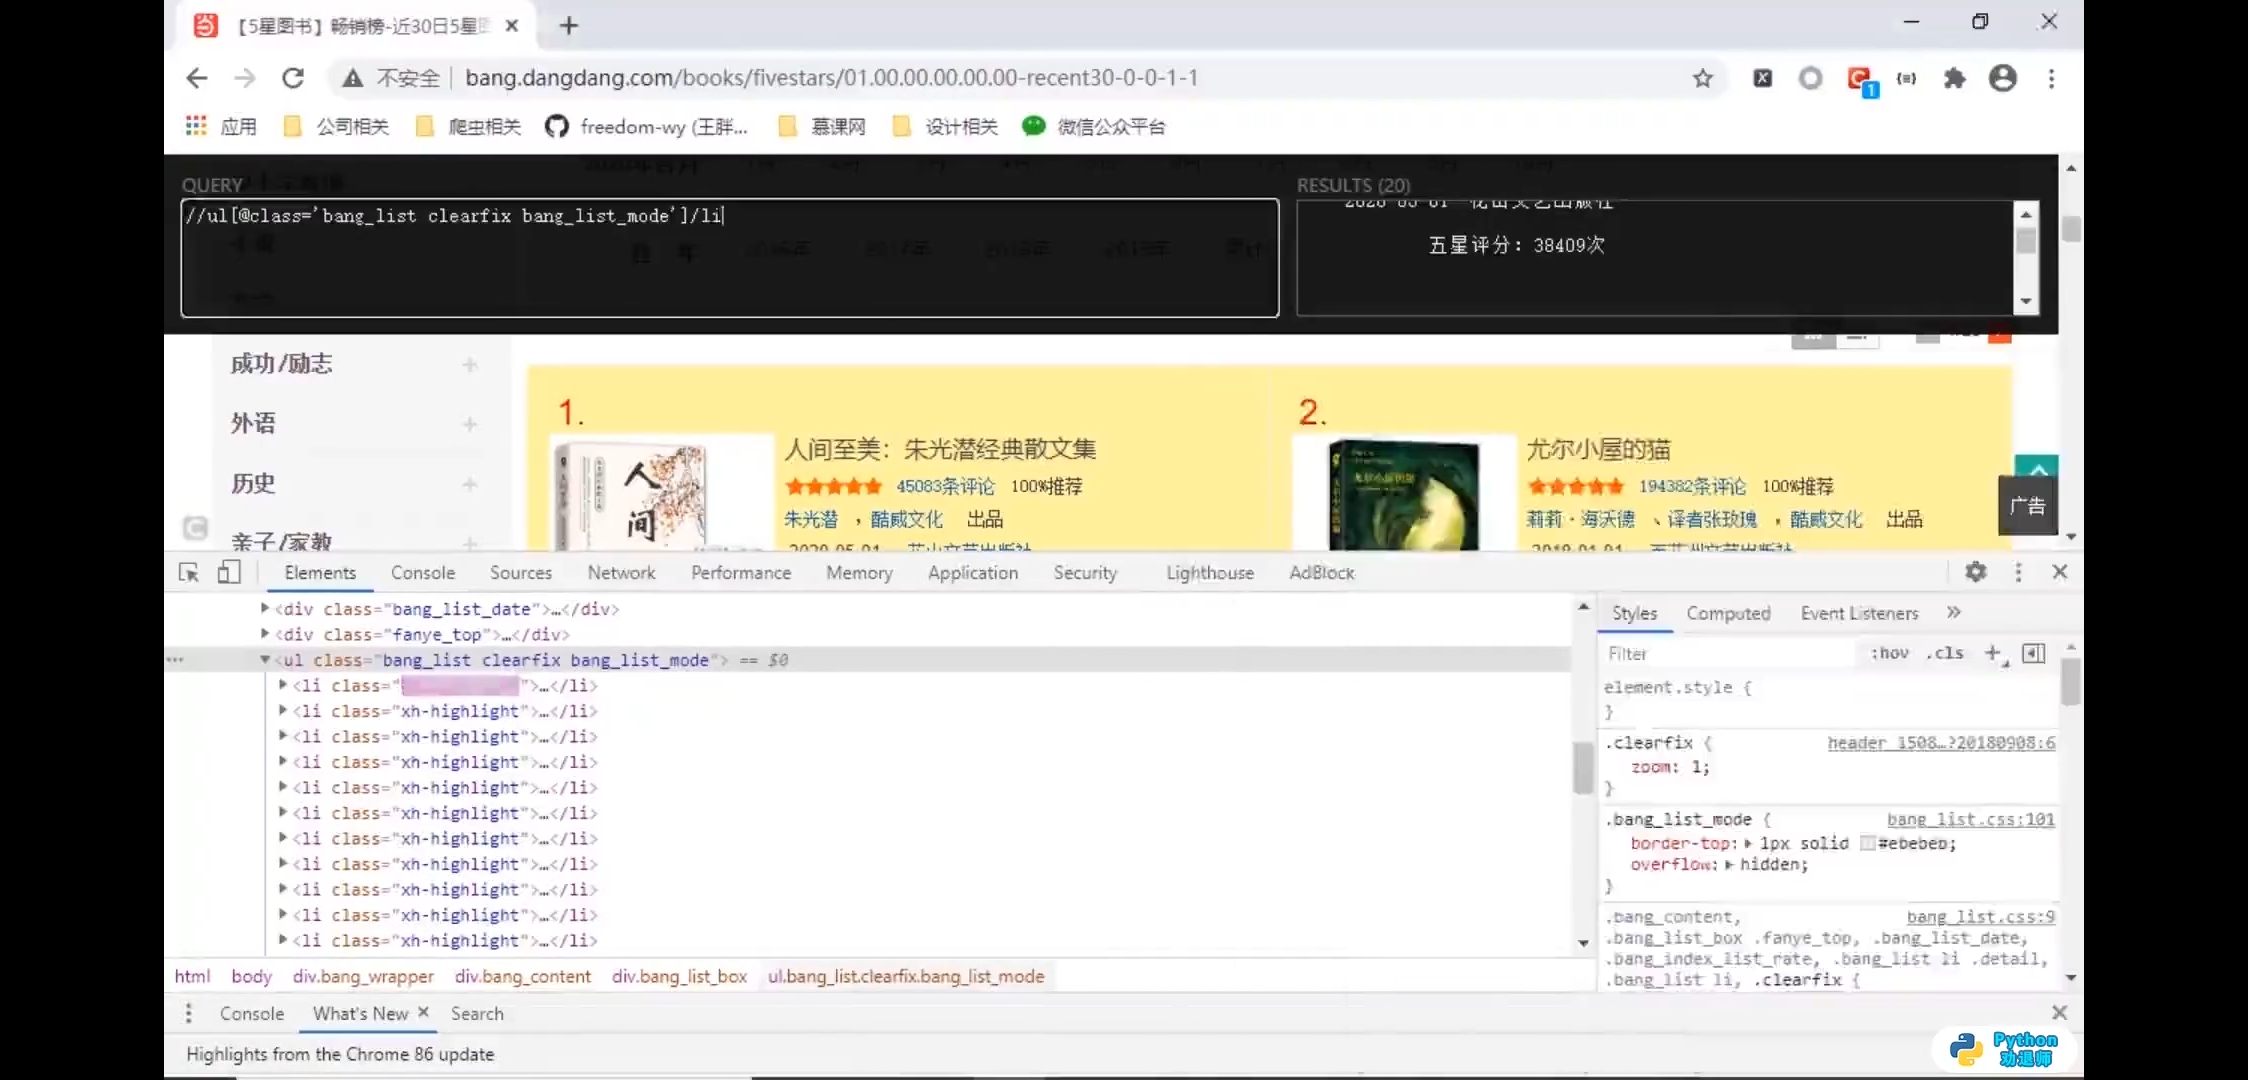Click the Elements panel scrollbar thumb
2248x1080 pixels.
click(1582, 768)
